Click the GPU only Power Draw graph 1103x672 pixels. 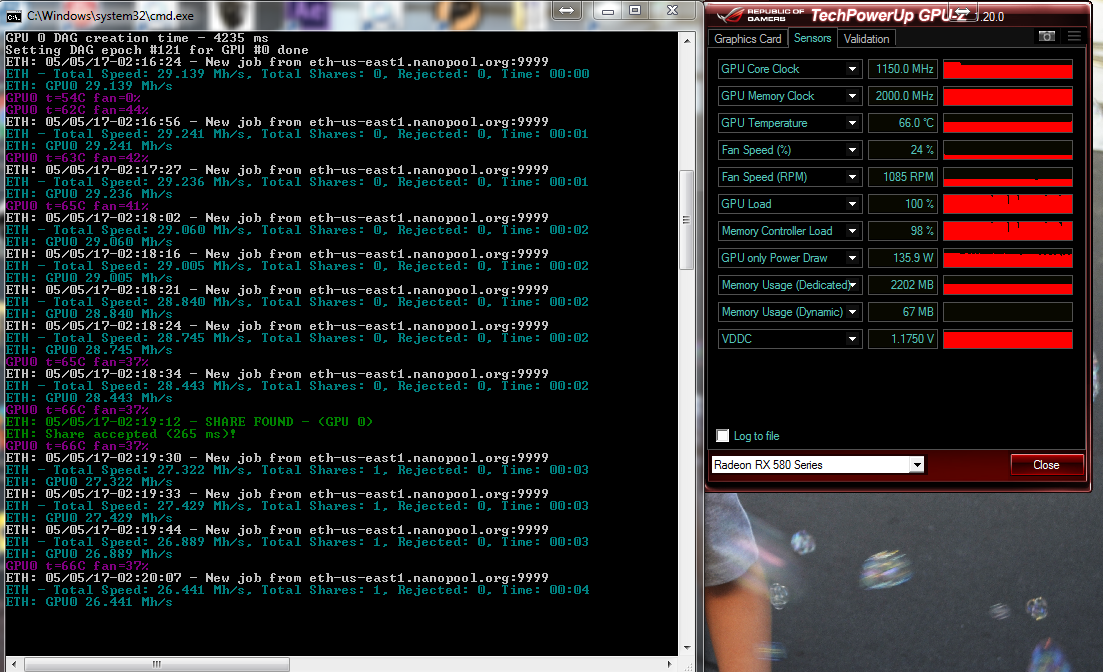tap(1007, 258)
